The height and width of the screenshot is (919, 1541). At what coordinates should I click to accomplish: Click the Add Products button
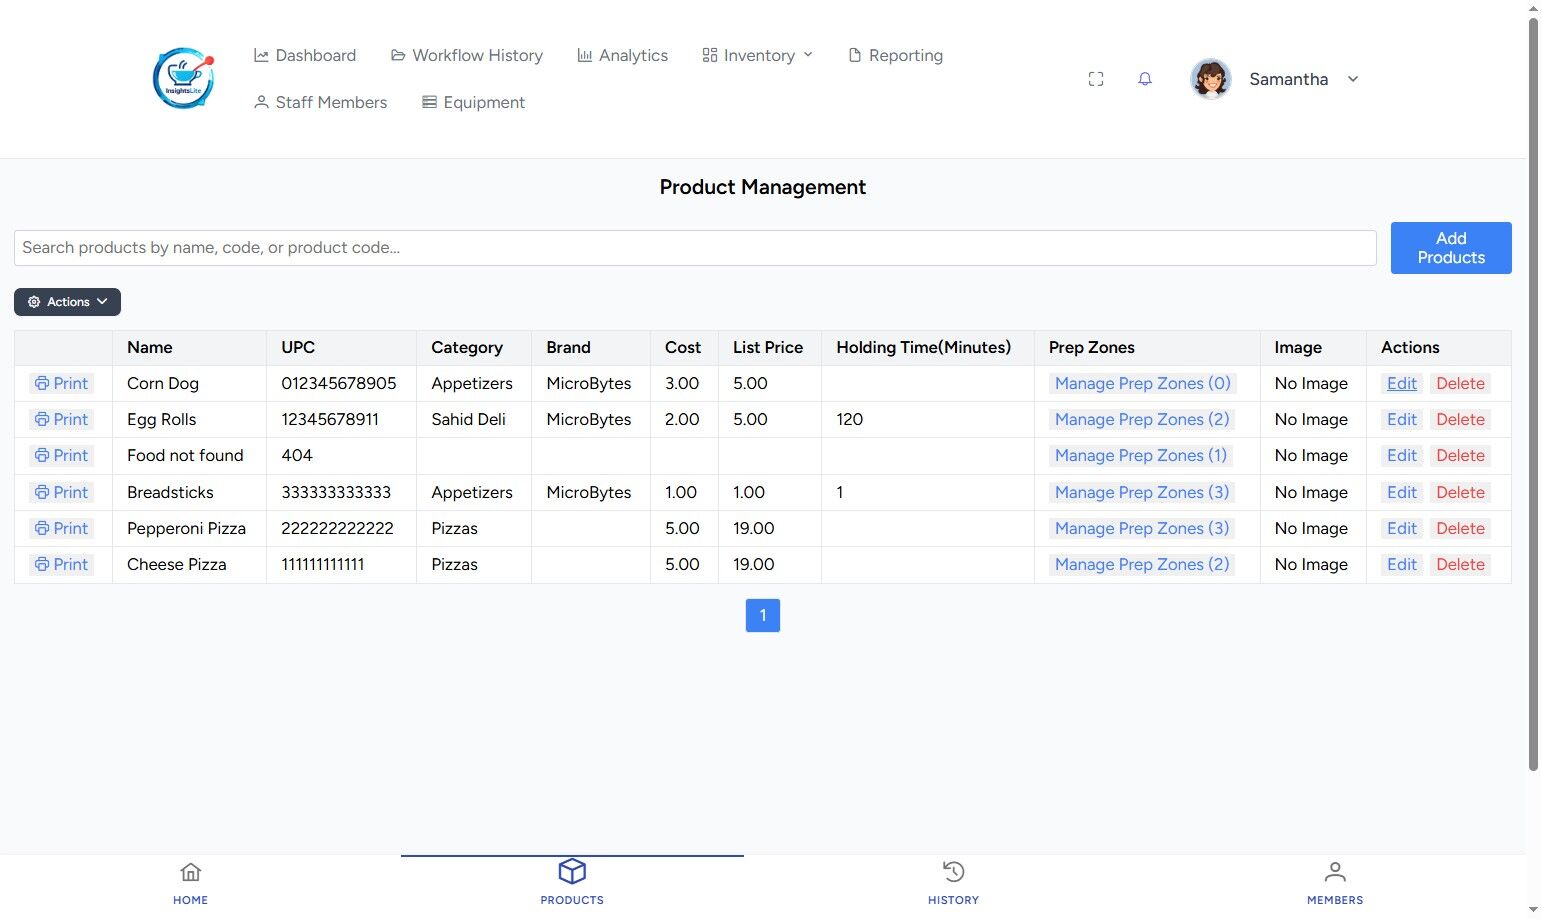[x=1451, y=248]
